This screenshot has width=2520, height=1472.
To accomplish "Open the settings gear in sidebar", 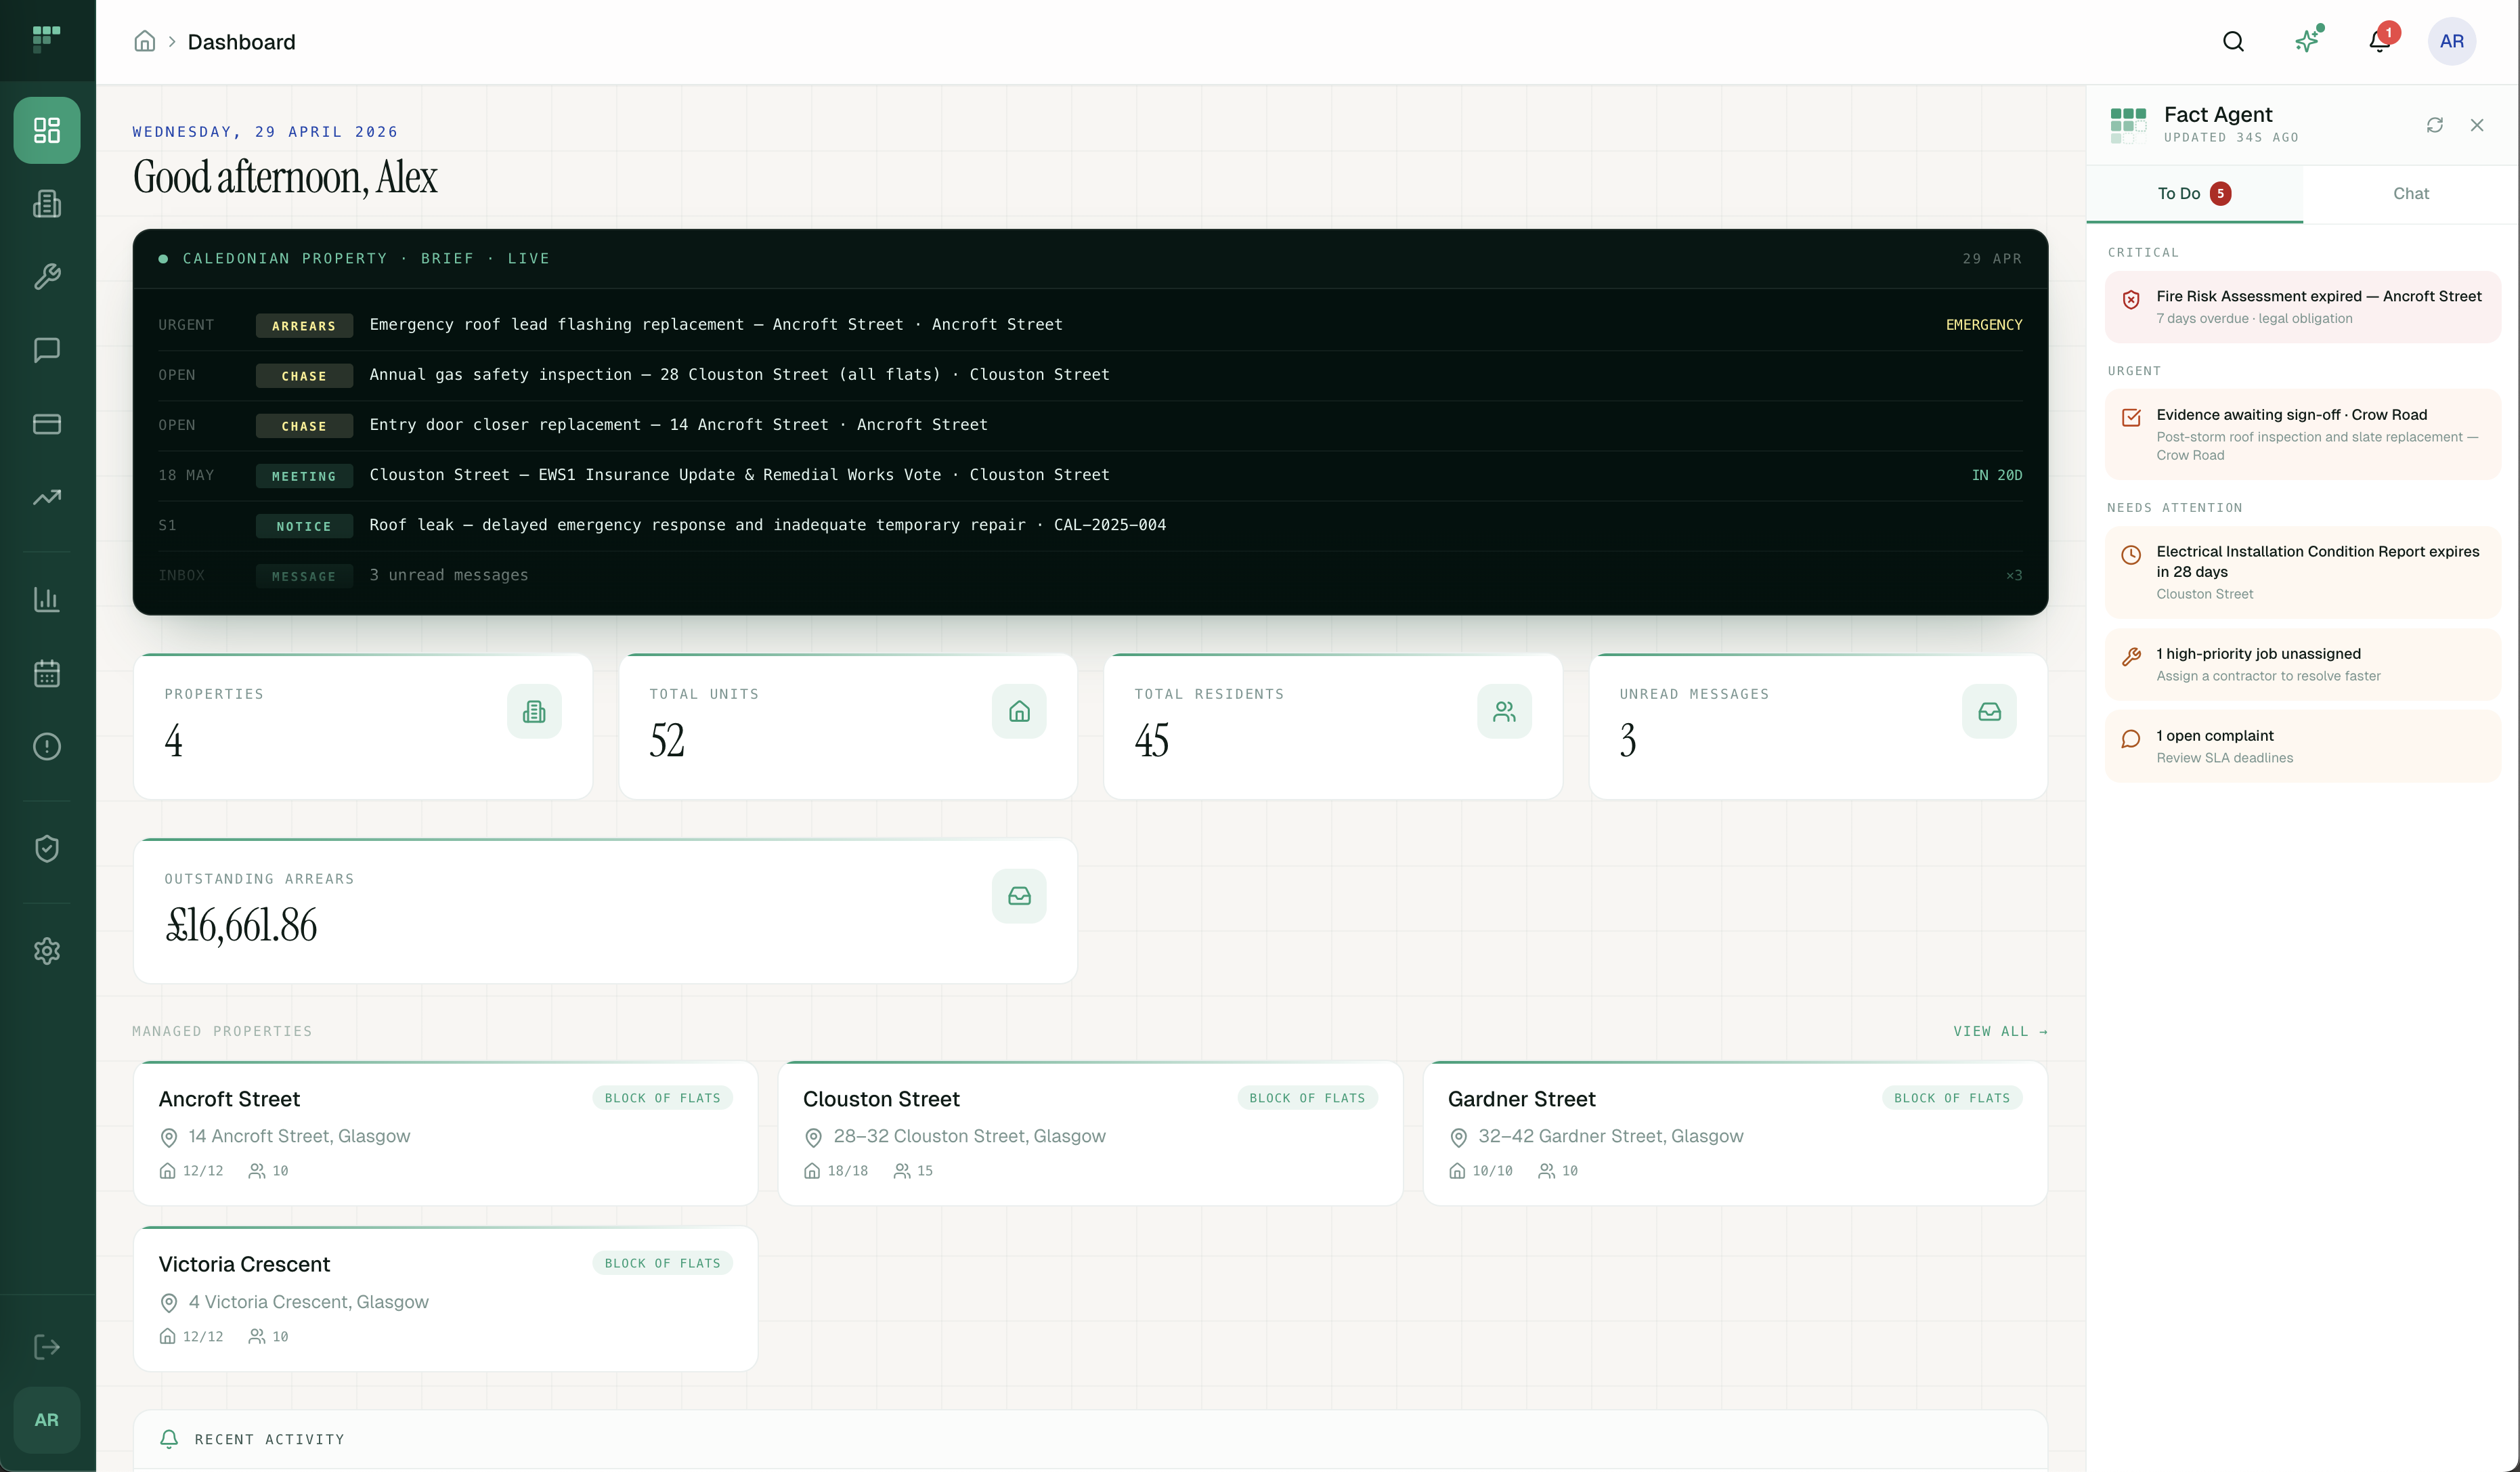I will point(46,951).
